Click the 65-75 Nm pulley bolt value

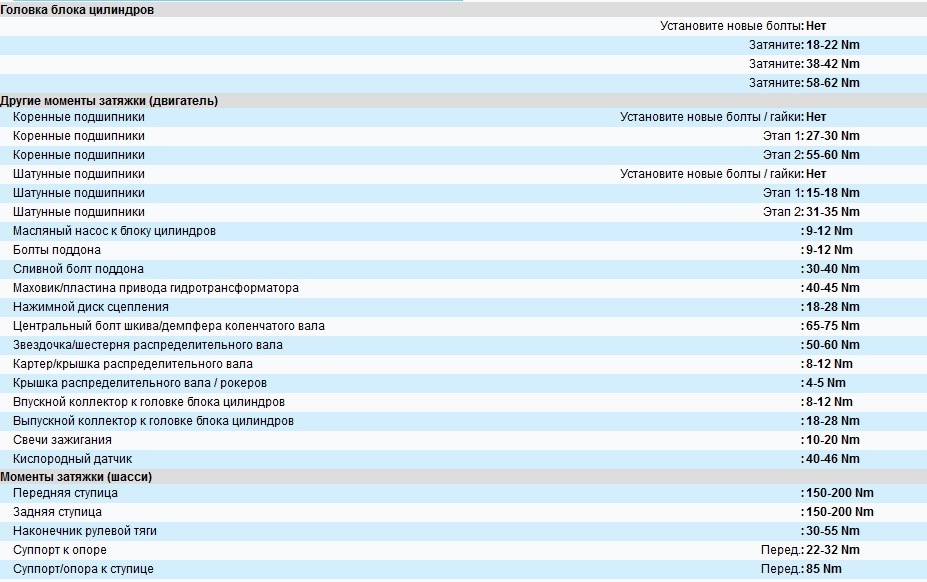click(832, 325)
